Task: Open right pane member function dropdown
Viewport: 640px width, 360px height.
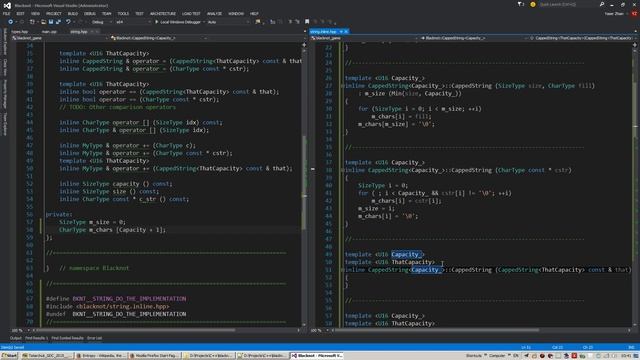Action: pyautogui.click(x=582, y=38)
